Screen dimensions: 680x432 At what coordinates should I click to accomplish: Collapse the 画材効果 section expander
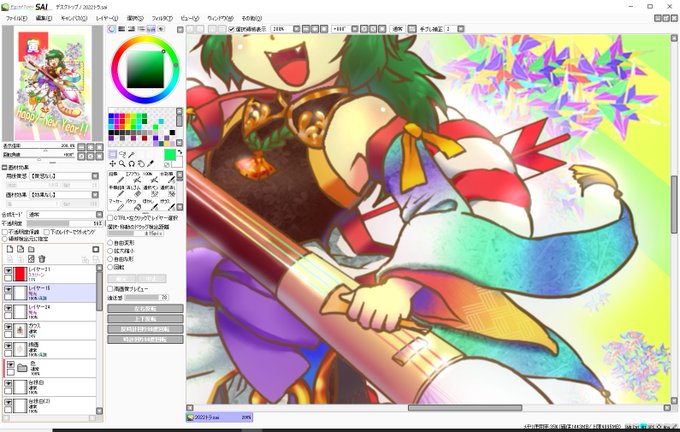click(5, 167)
